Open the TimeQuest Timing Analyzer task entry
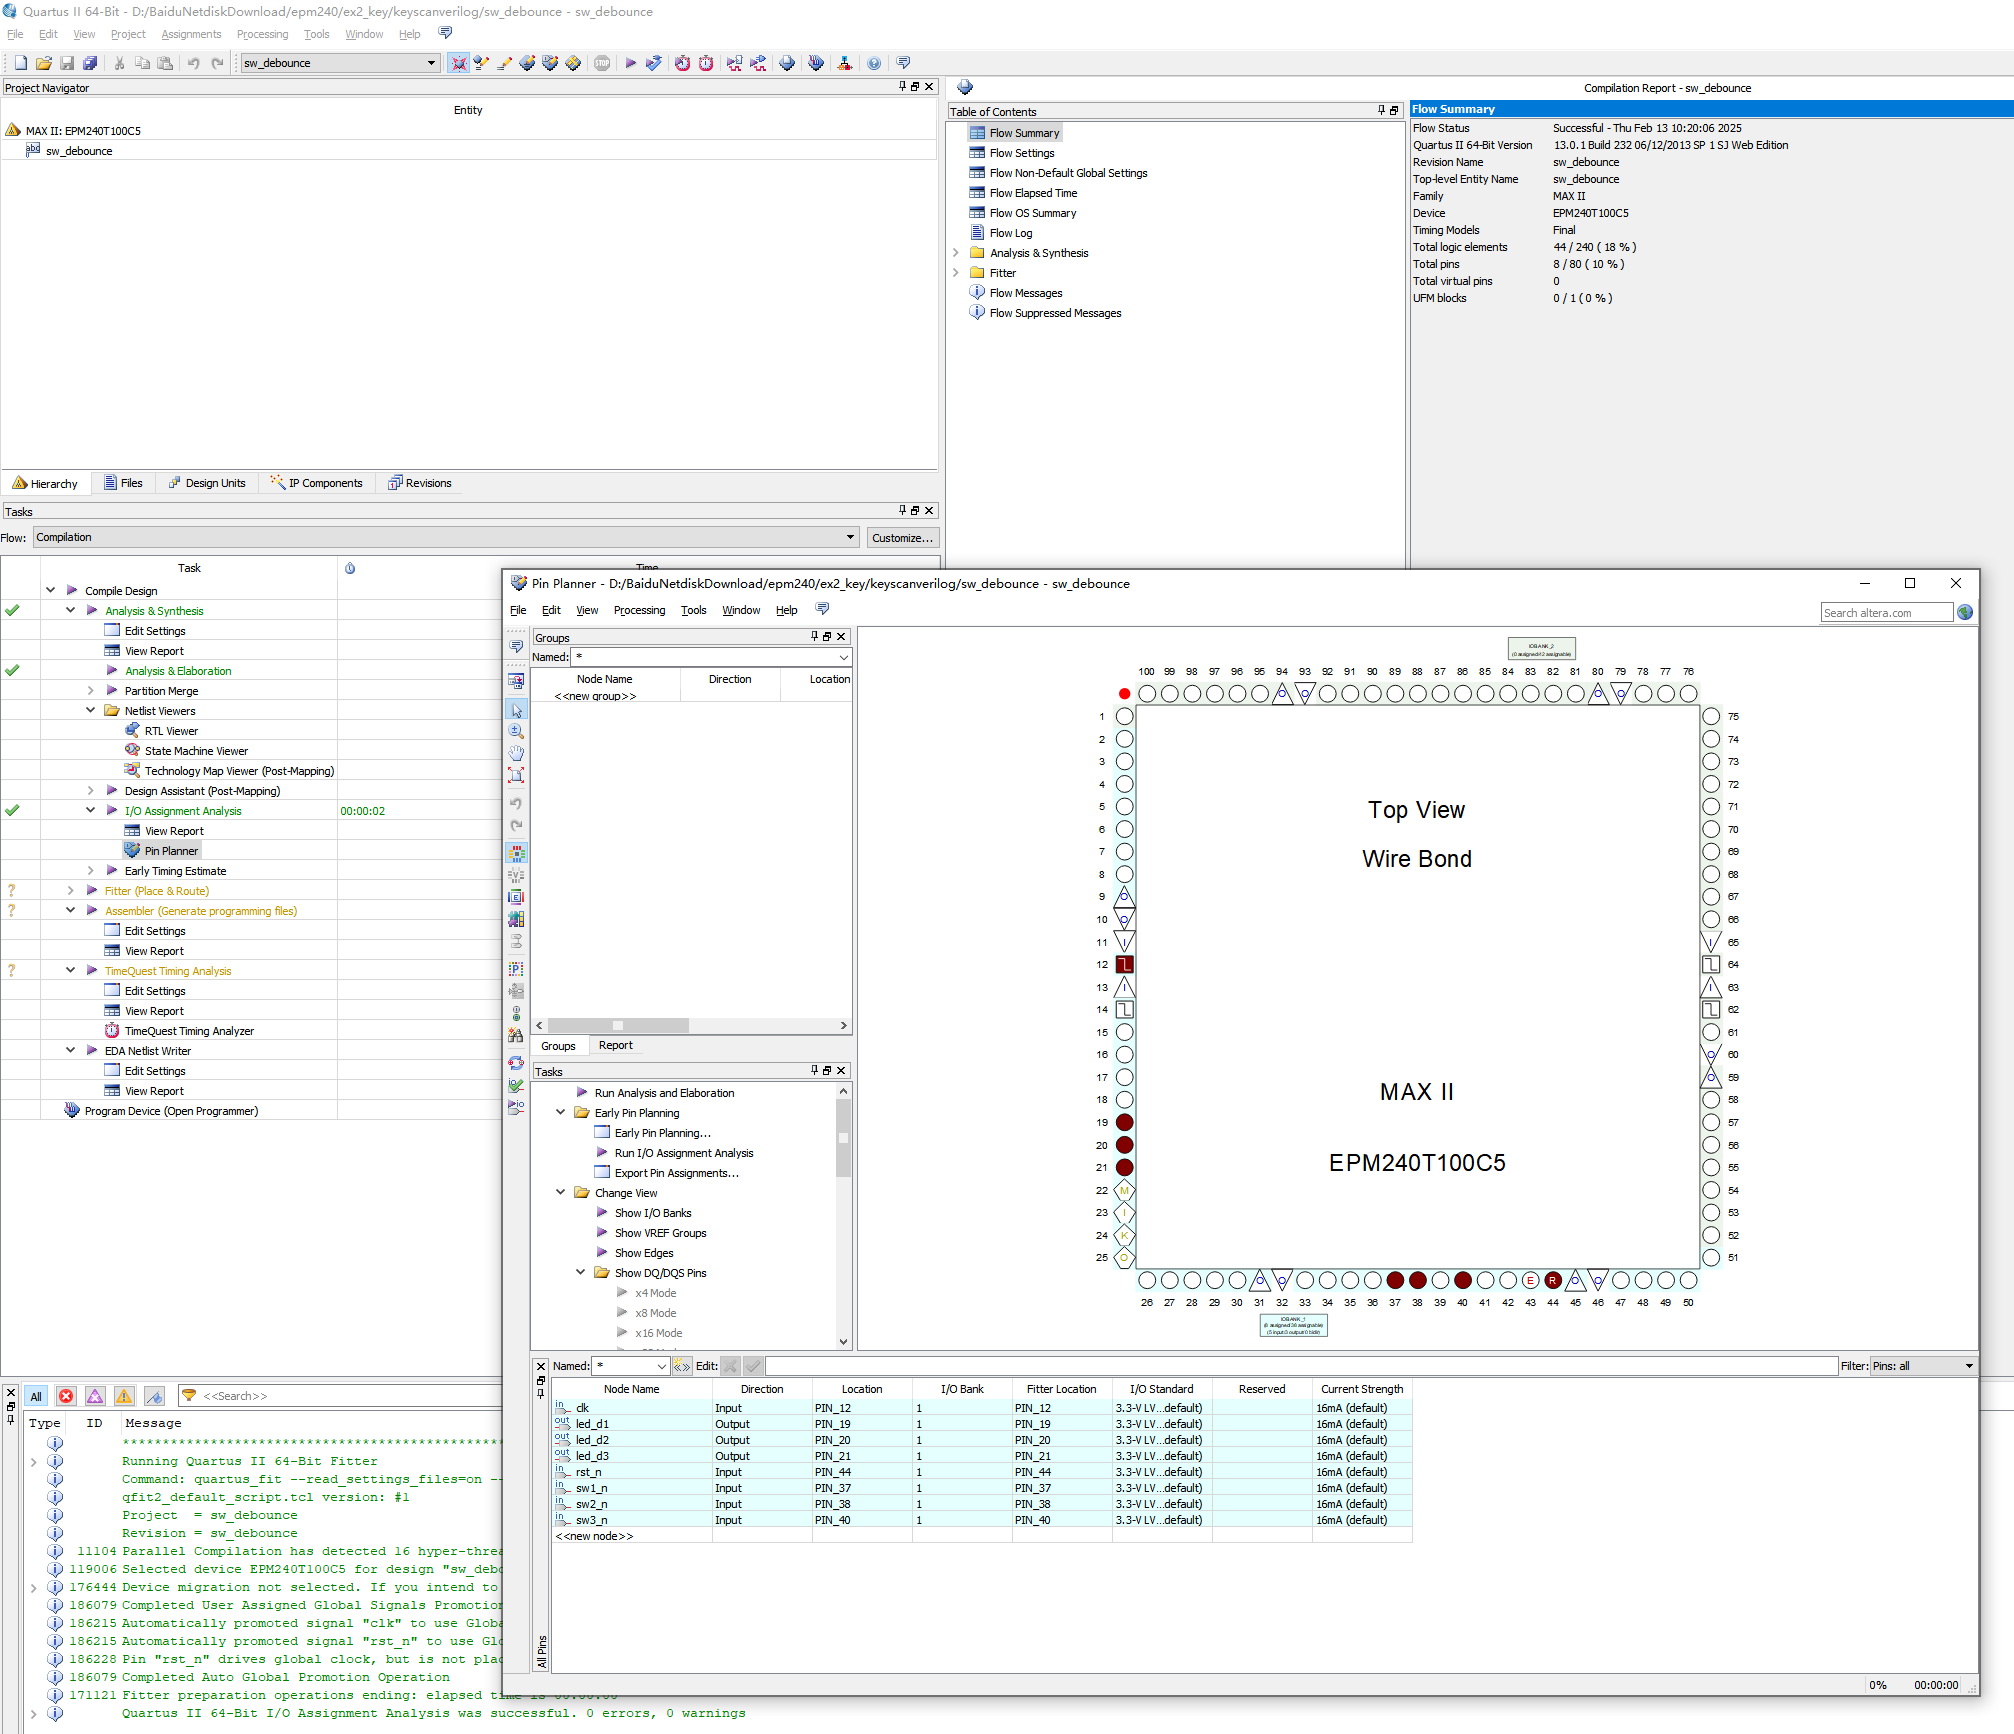This screenshot has height=1734, width=2014. 189,1031
